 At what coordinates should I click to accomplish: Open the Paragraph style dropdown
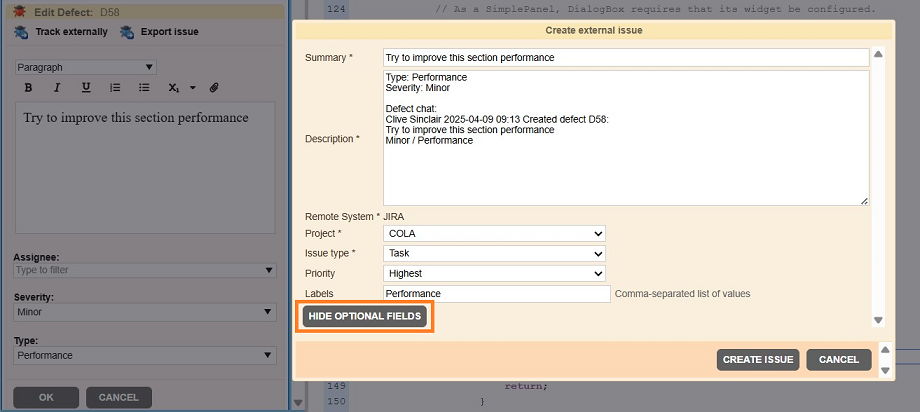click(85, 67)
